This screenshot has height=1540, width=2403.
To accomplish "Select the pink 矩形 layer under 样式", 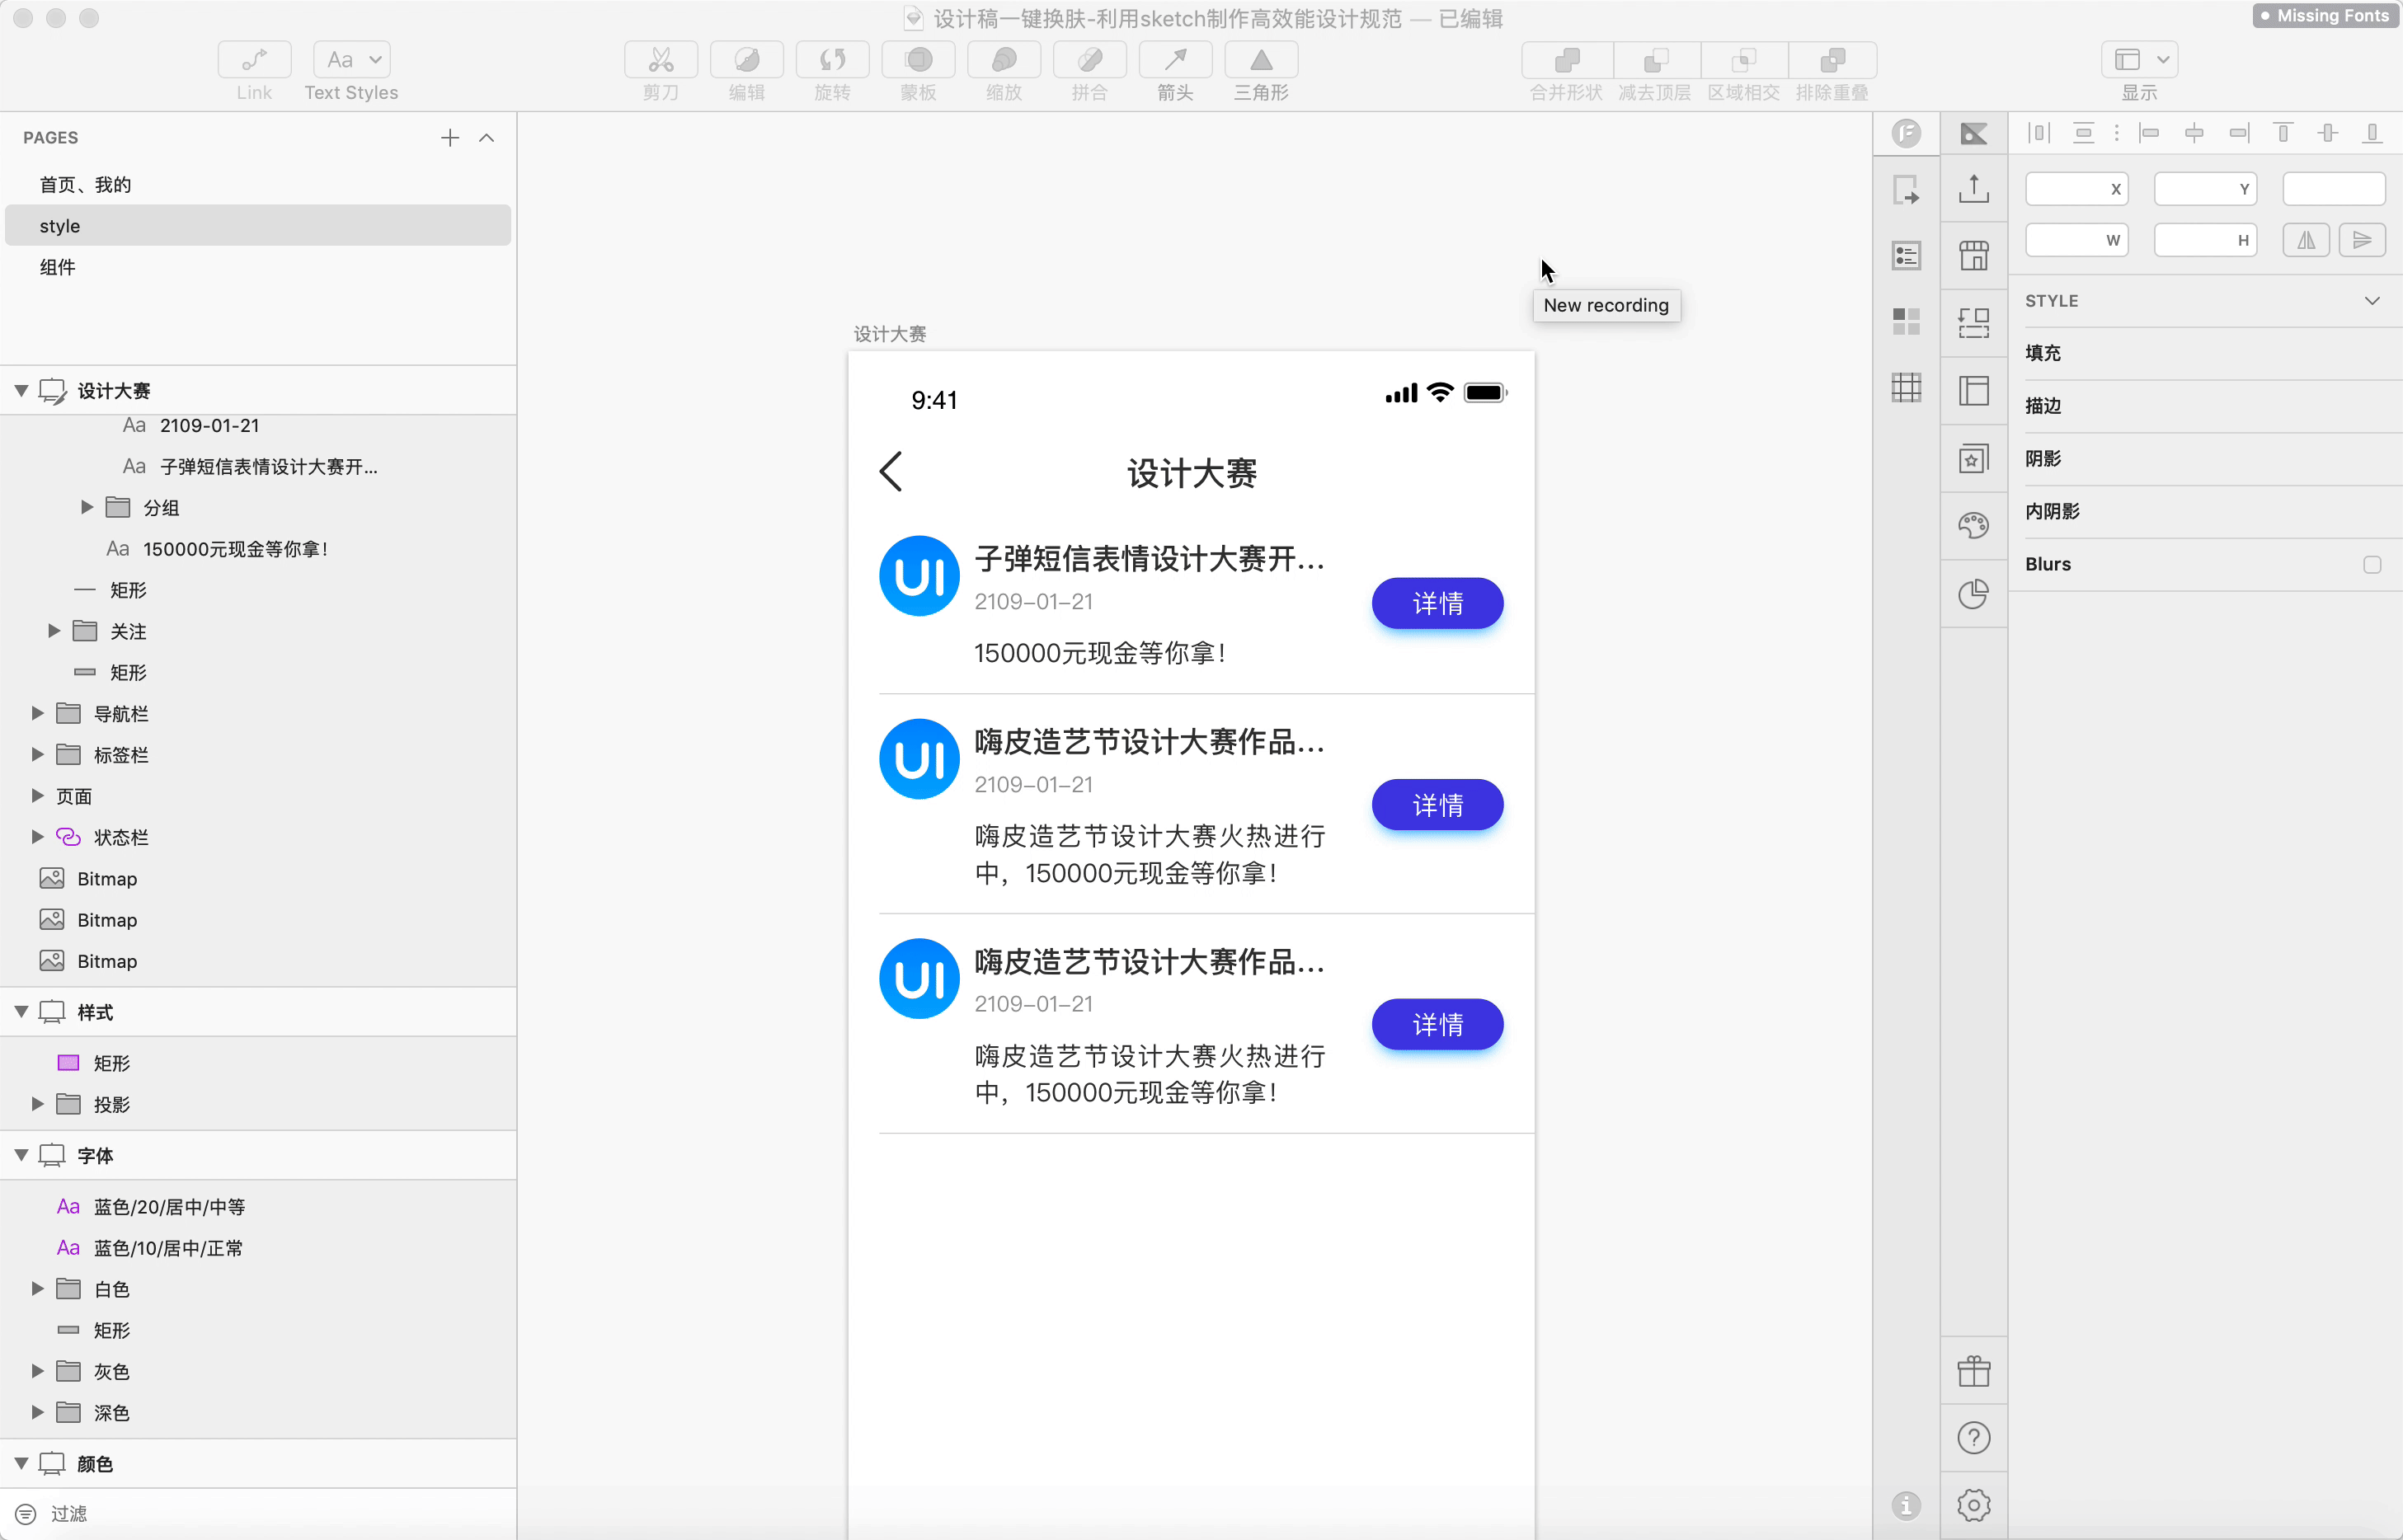I will tap(112, 1063).
